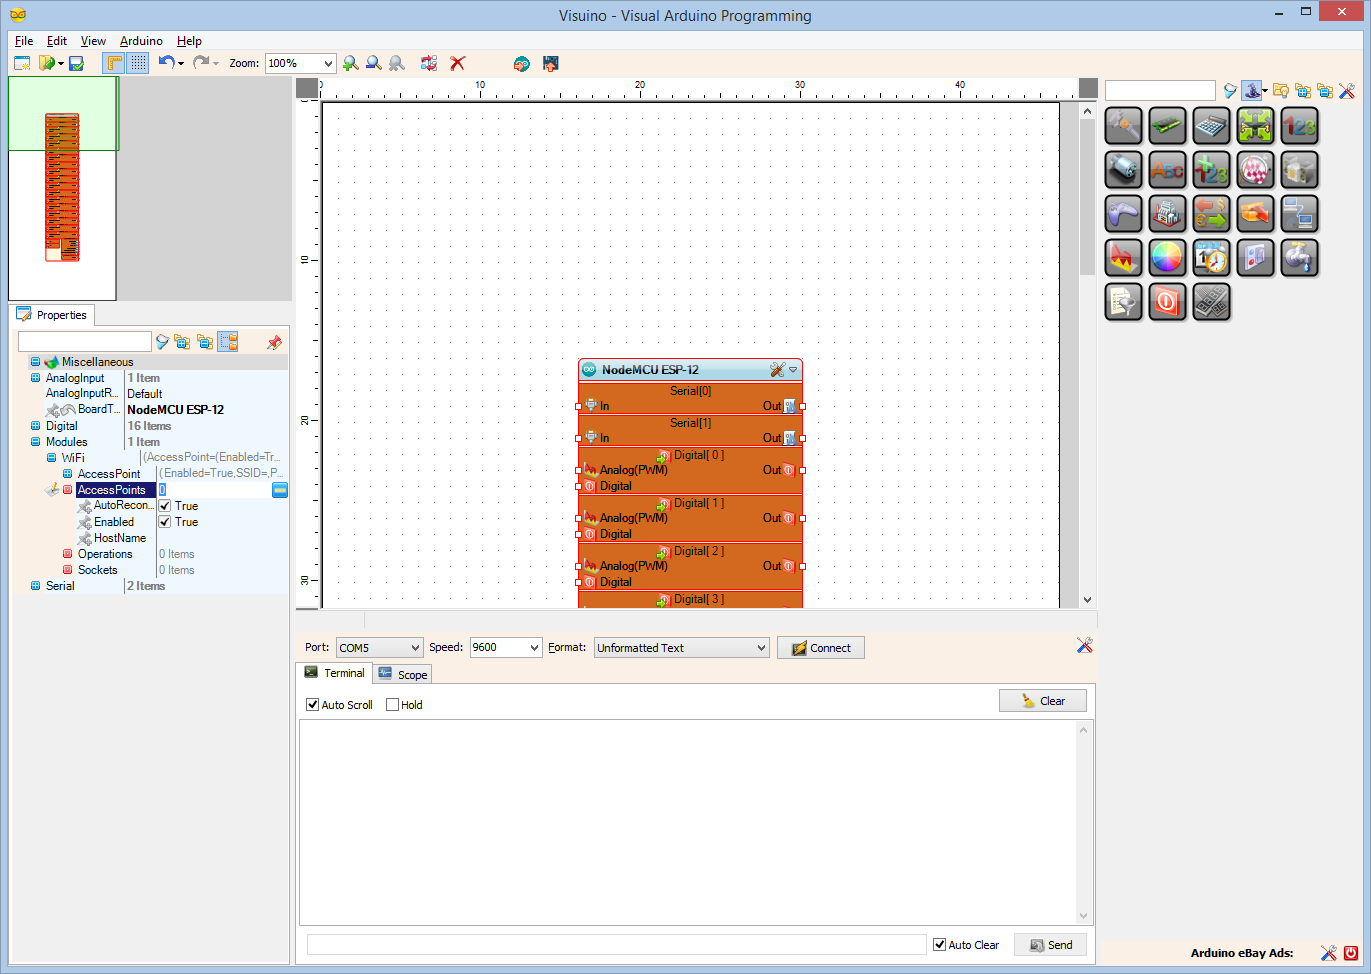Pin the Properties panel with pushpin icon
The width and height of the screenshot is (1371, 974).
point(274,342)
